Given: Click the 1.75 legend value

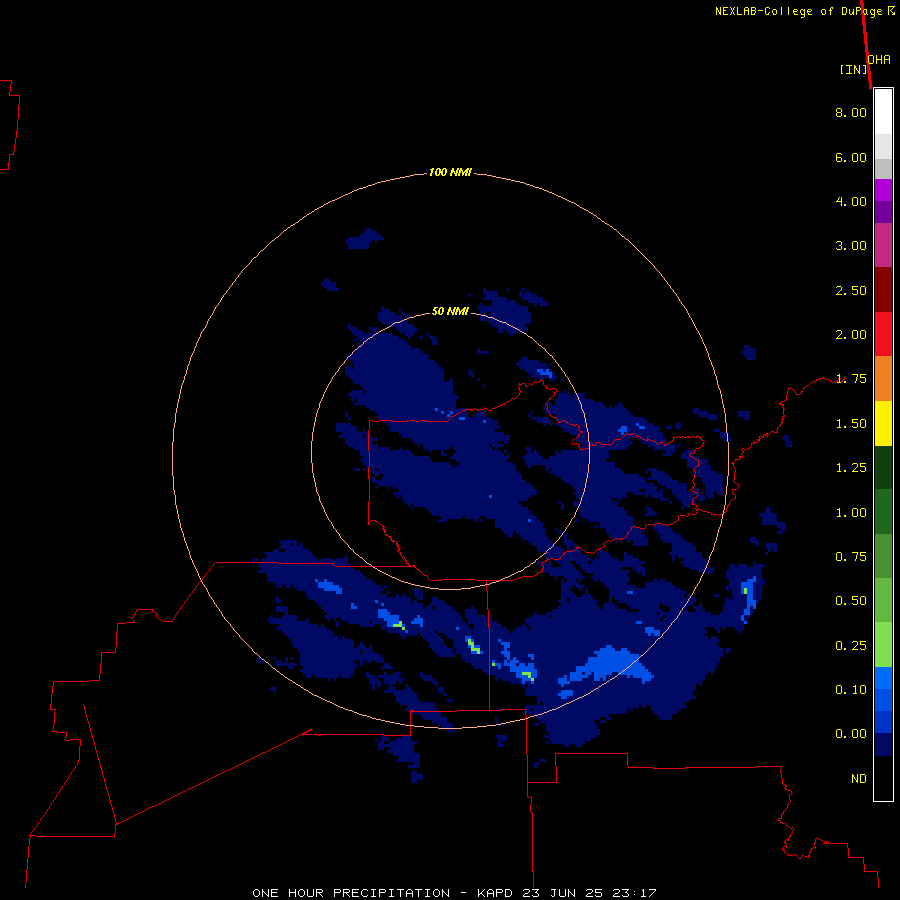Looking at the screenshot, I should point(851,379).
